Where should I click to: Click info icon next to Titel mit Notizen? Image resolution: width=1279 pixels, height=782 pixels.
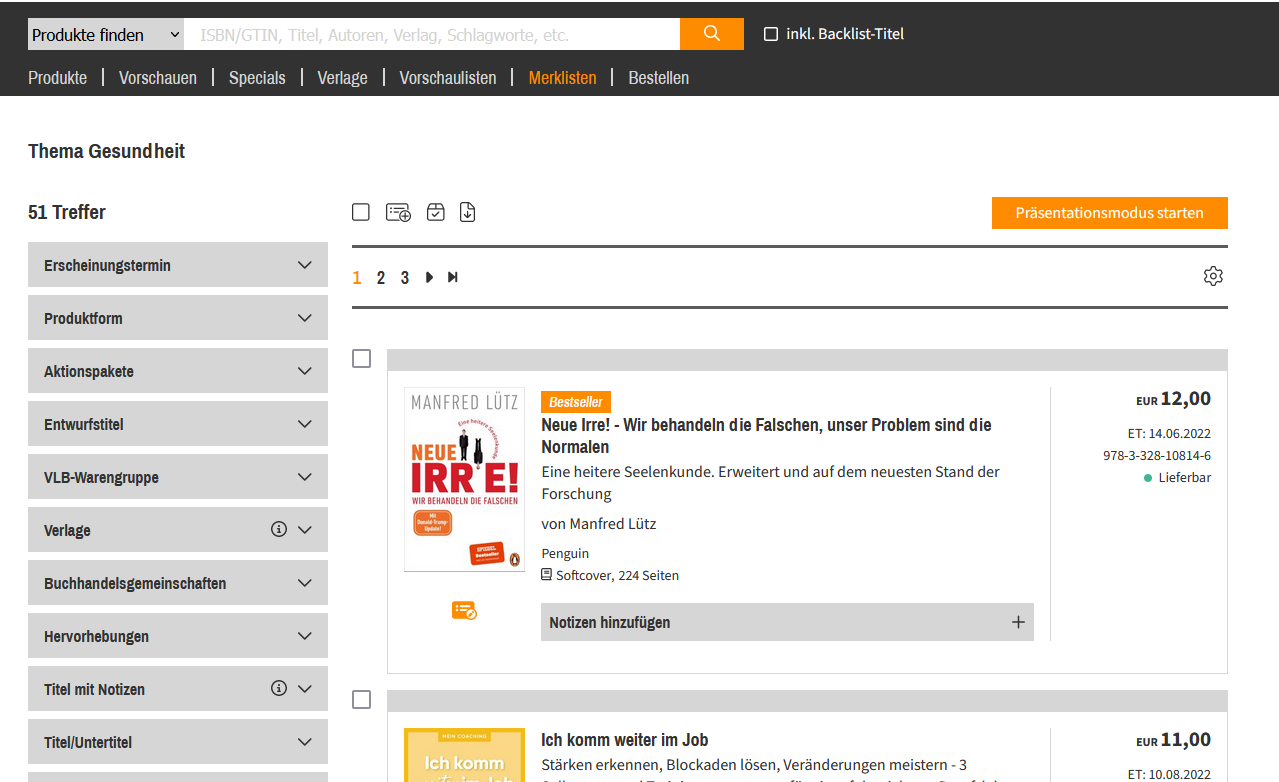tap(279, 688)
